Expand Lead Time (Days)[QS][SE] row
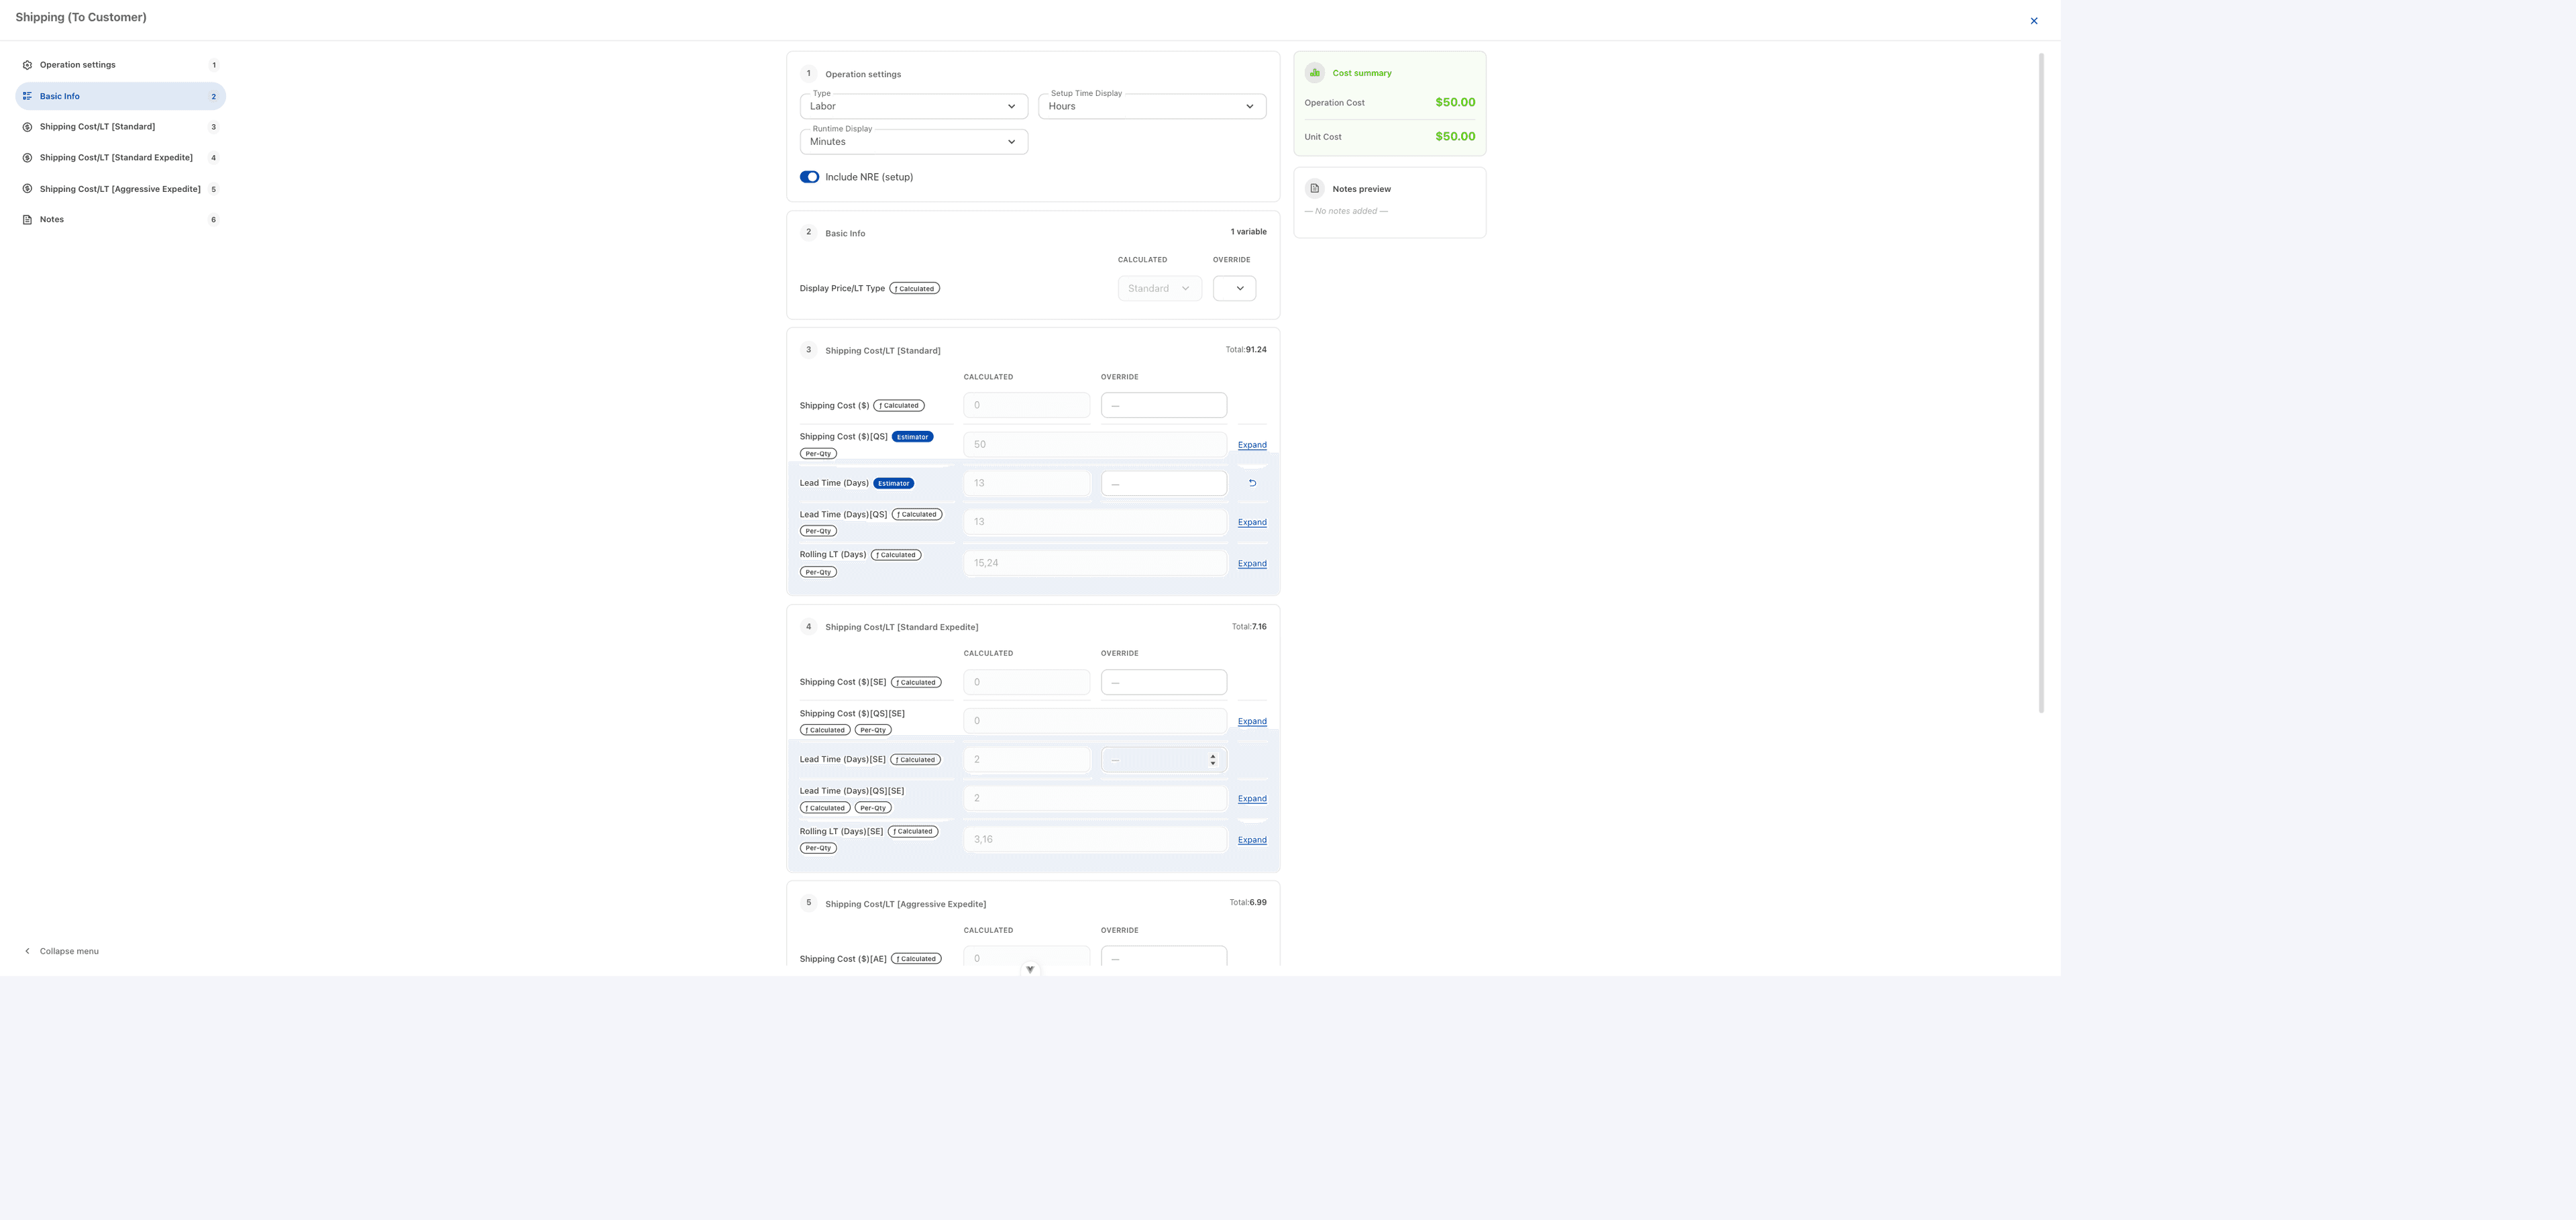Image resolution: width=2576 pixels, height=1220 pixels. (x=1252, y=799)
